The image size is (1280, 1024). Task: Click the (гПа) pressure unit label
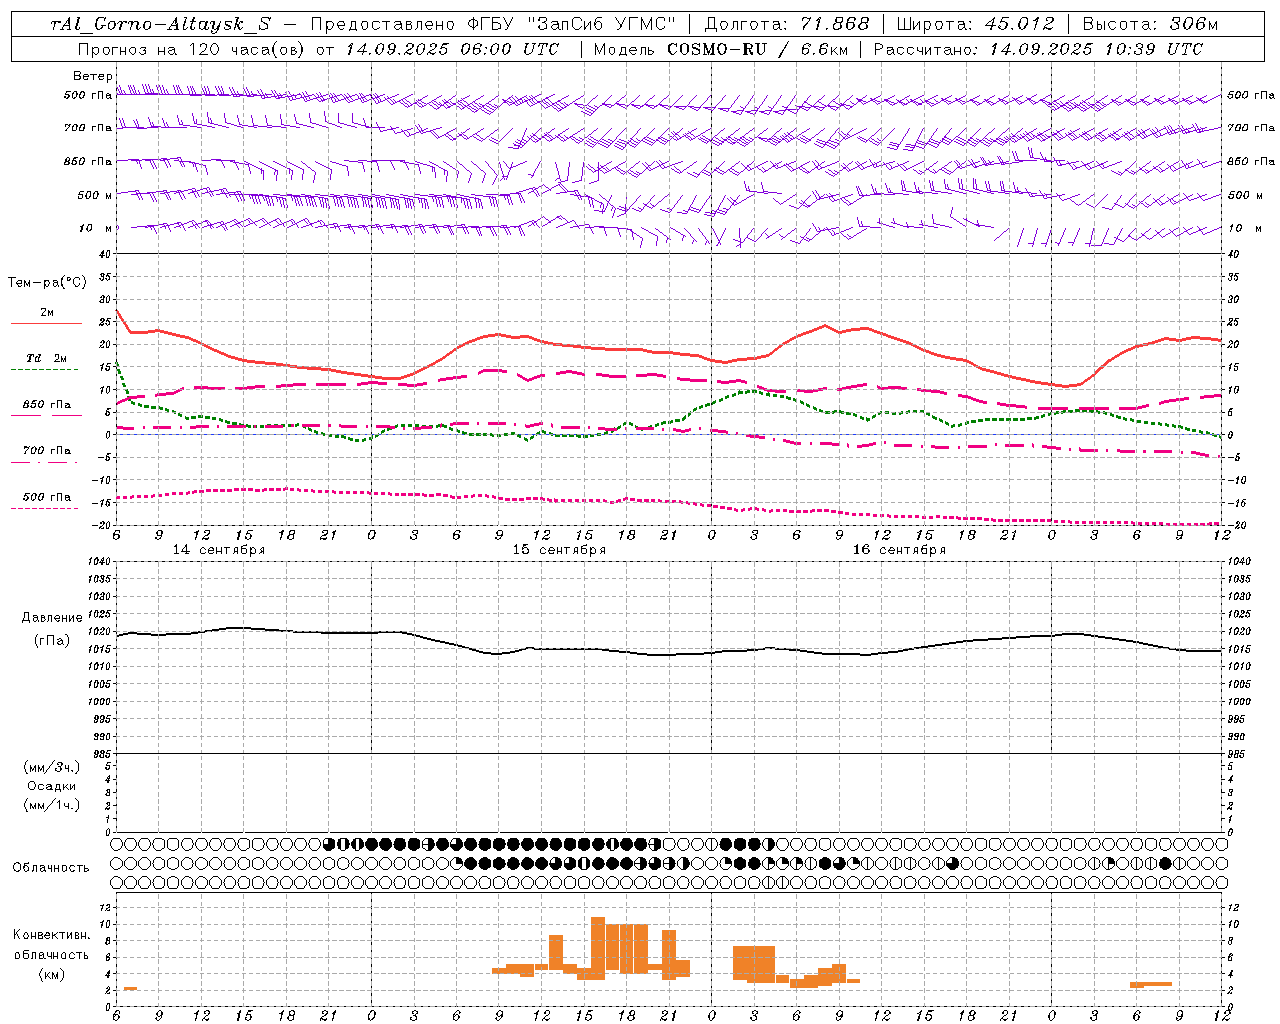[52, 640]
